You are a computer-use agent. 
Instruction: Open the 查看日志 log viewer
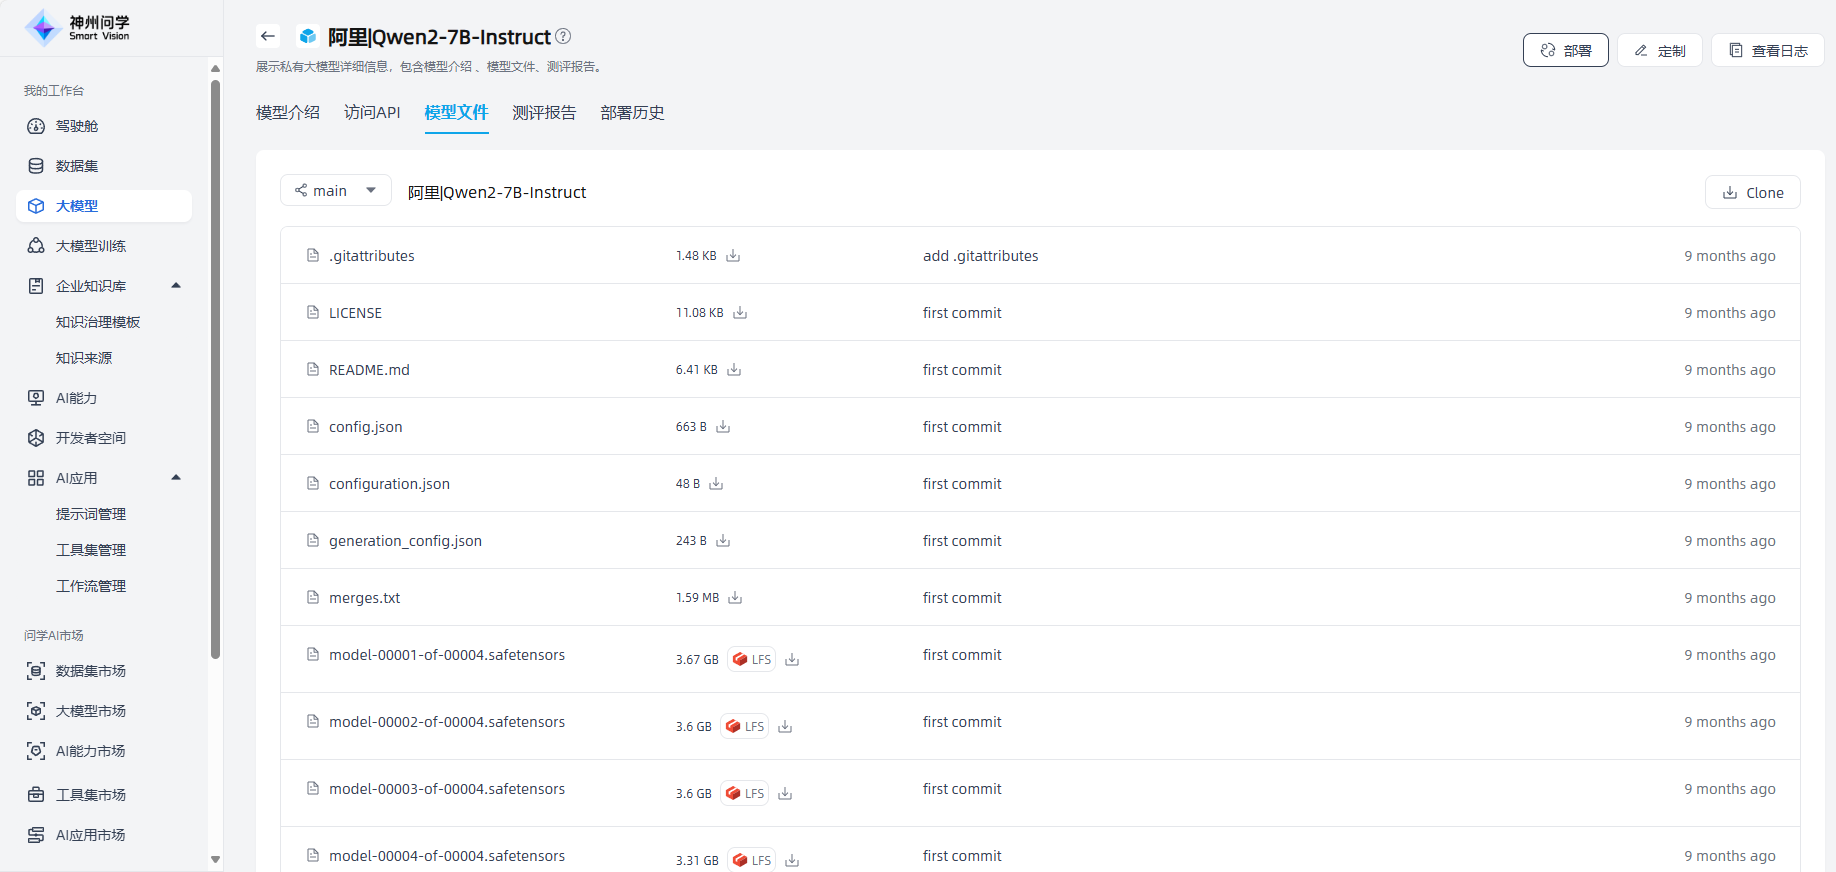point(1767,50)
